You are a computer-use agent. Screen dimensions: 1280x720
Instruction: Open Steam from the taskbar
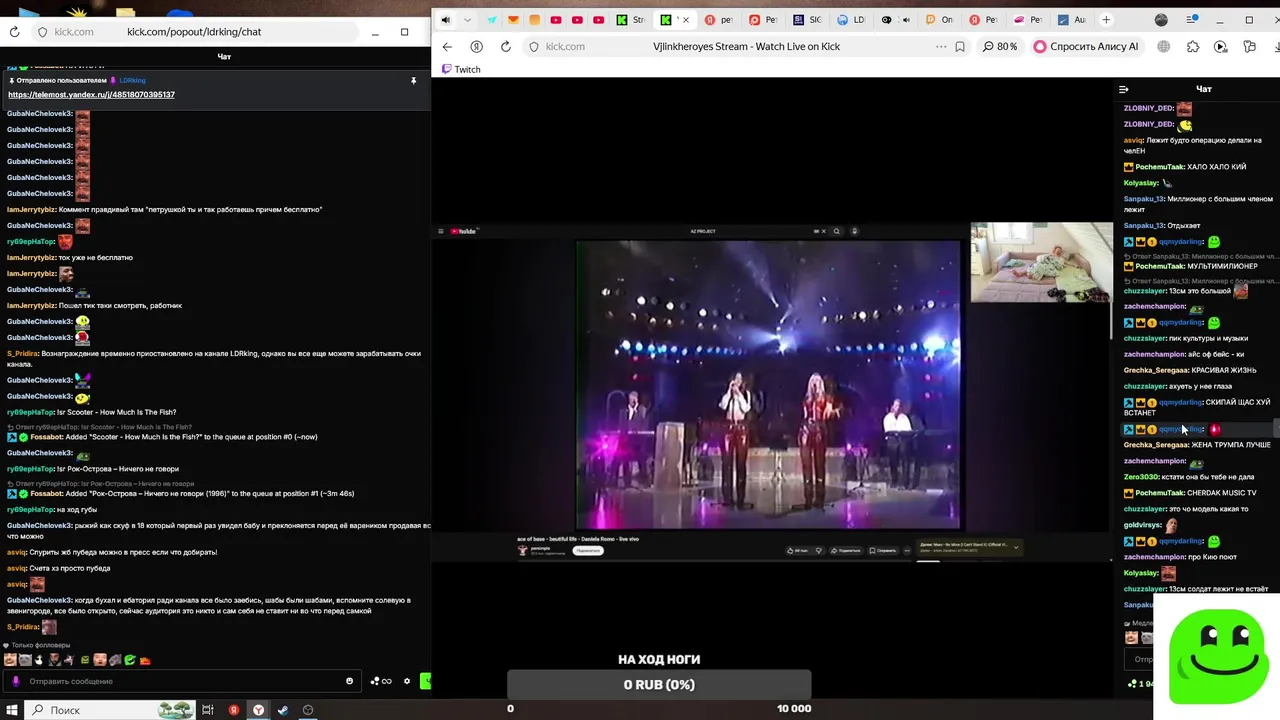tap(283, 710)
